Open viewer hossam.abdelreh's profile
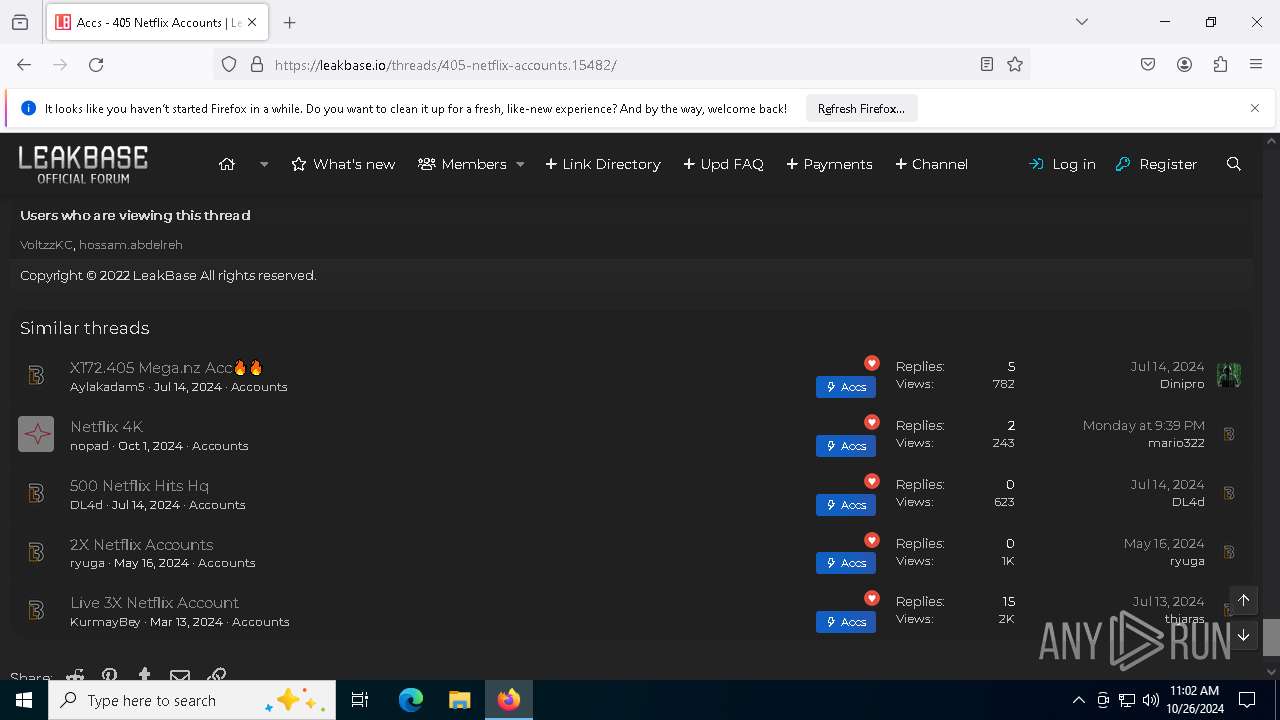Viewport: 1280px width, 720px height. [x=131, y=244]
